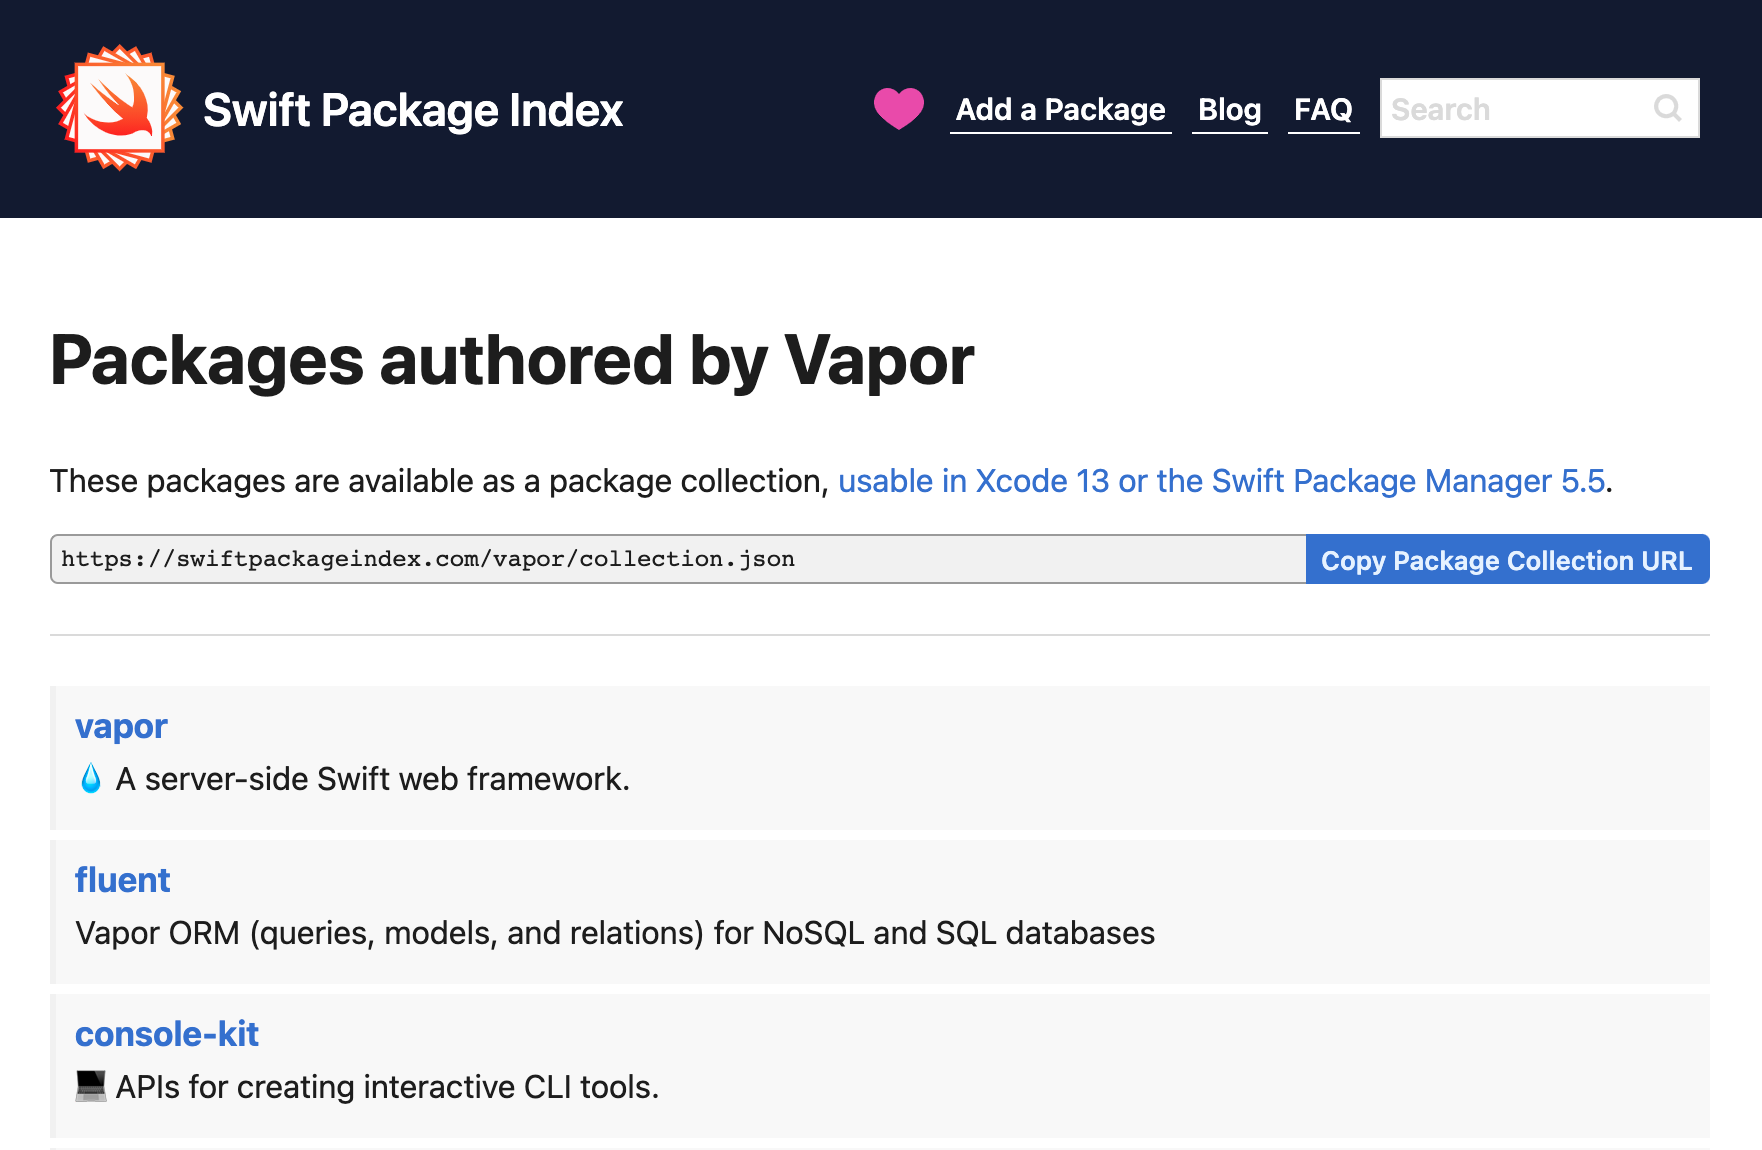Open the fluent package link
This screenshot has height=1150, width=1762.
[x=122, y=880]
